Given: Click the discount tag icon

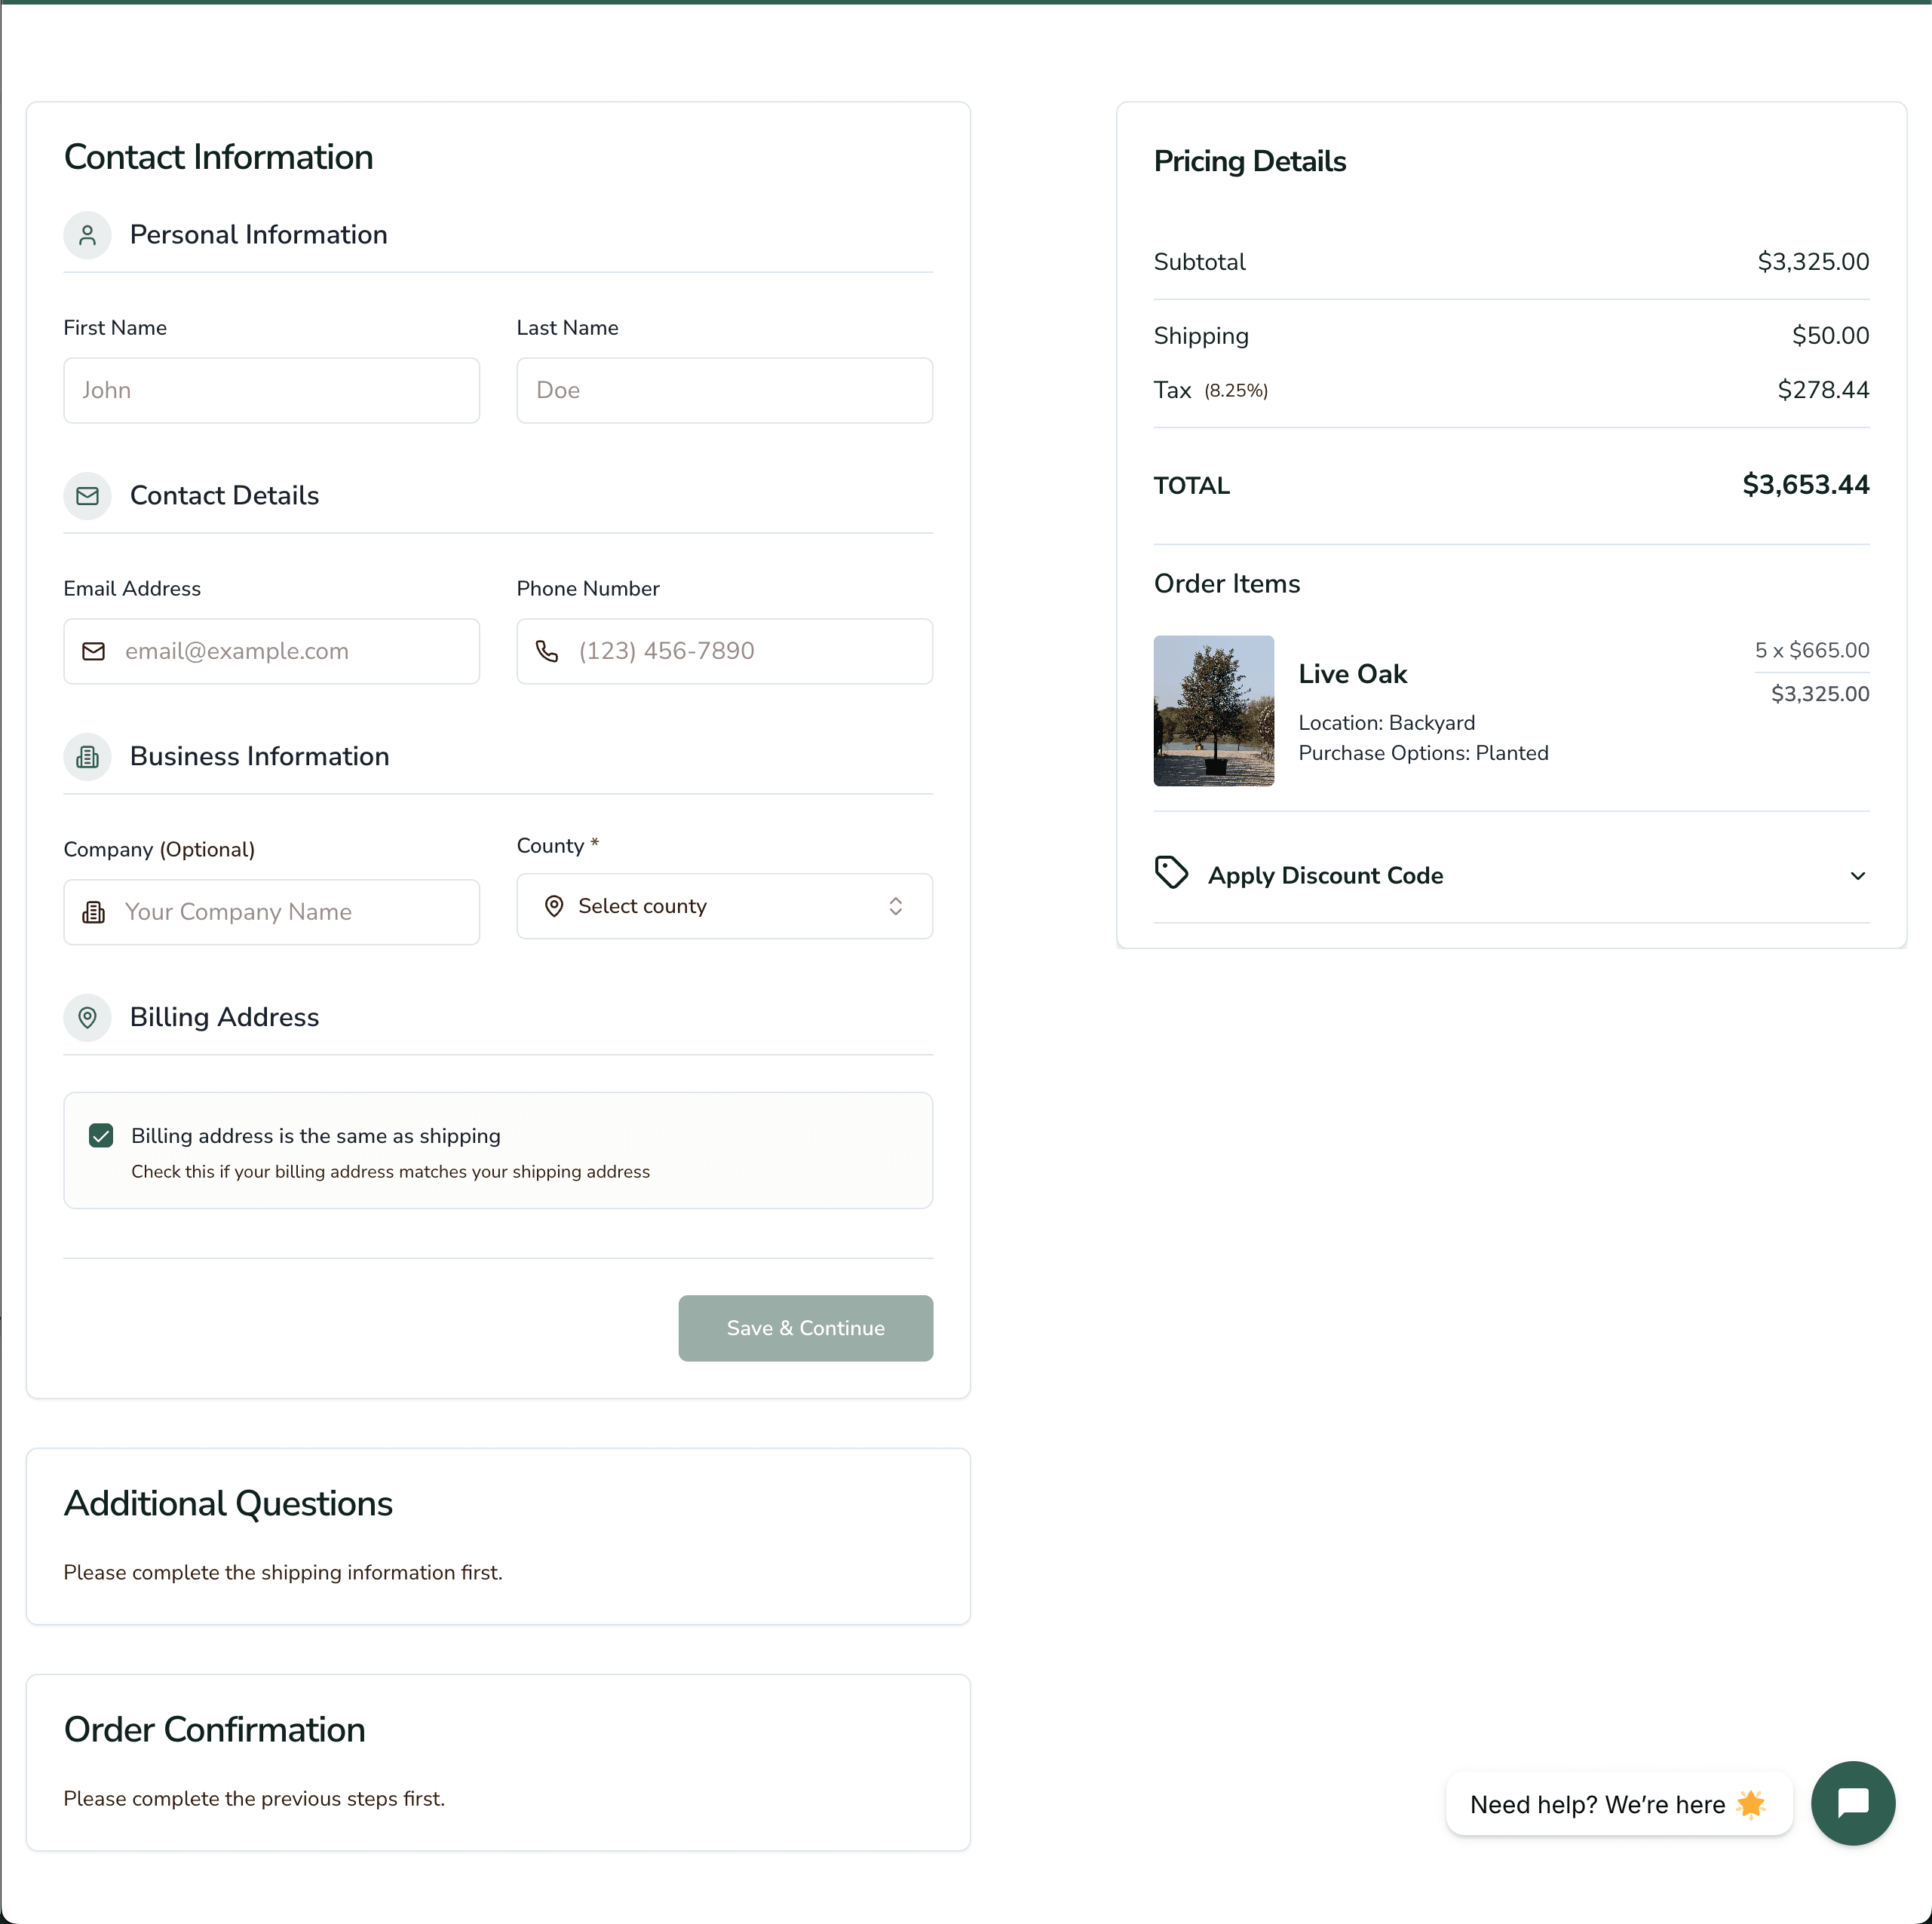Looking at the screenshot, I should click(x=1171, y=873).
